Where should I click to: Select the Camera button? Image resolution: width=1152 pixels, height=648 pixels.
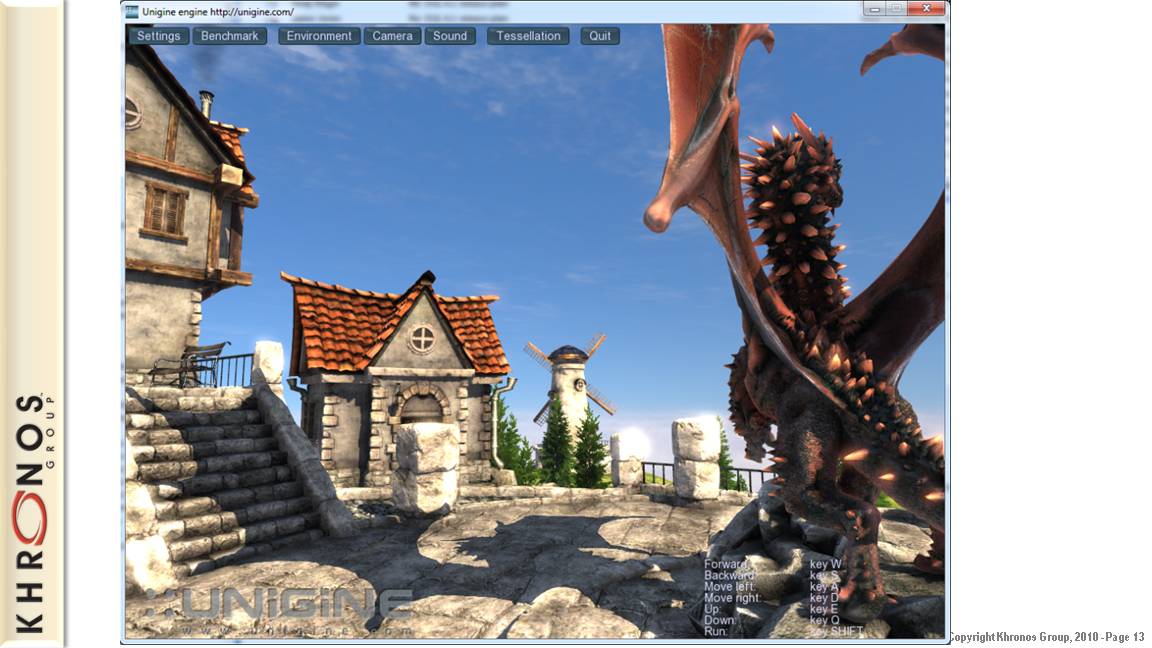click(392, 36)
